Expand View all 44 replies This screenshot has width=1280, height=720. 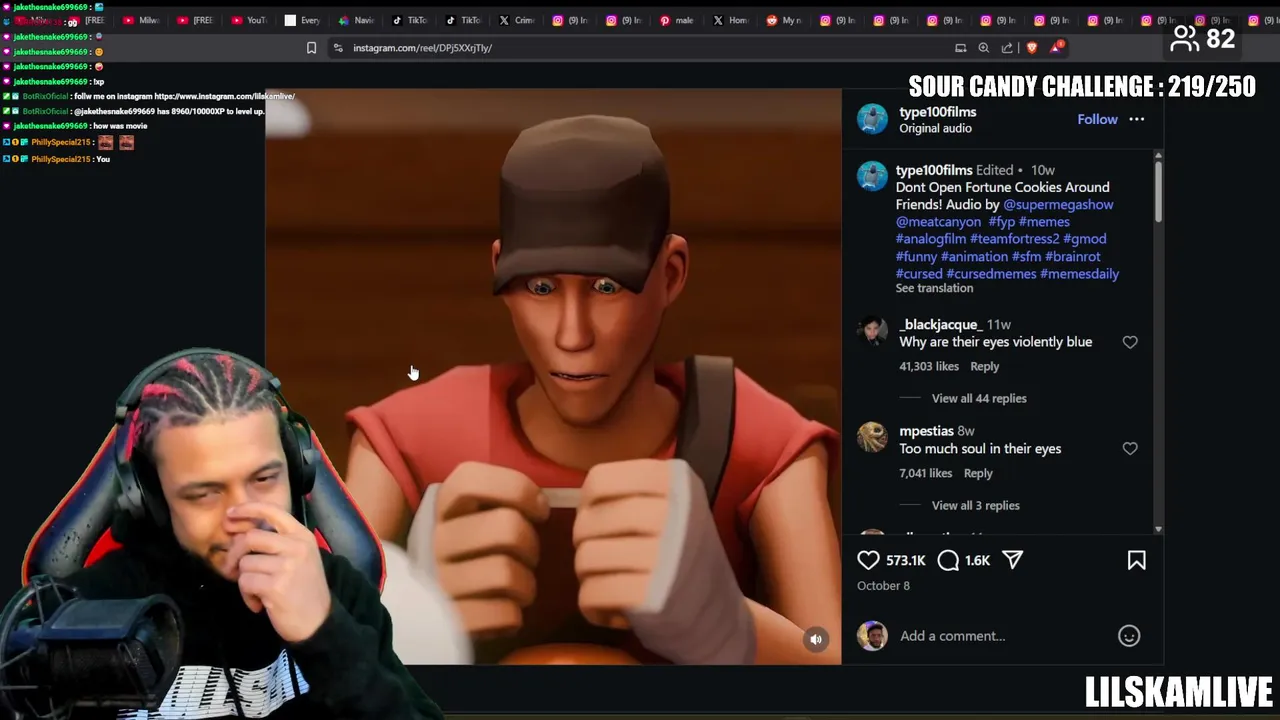click(979, 398)
